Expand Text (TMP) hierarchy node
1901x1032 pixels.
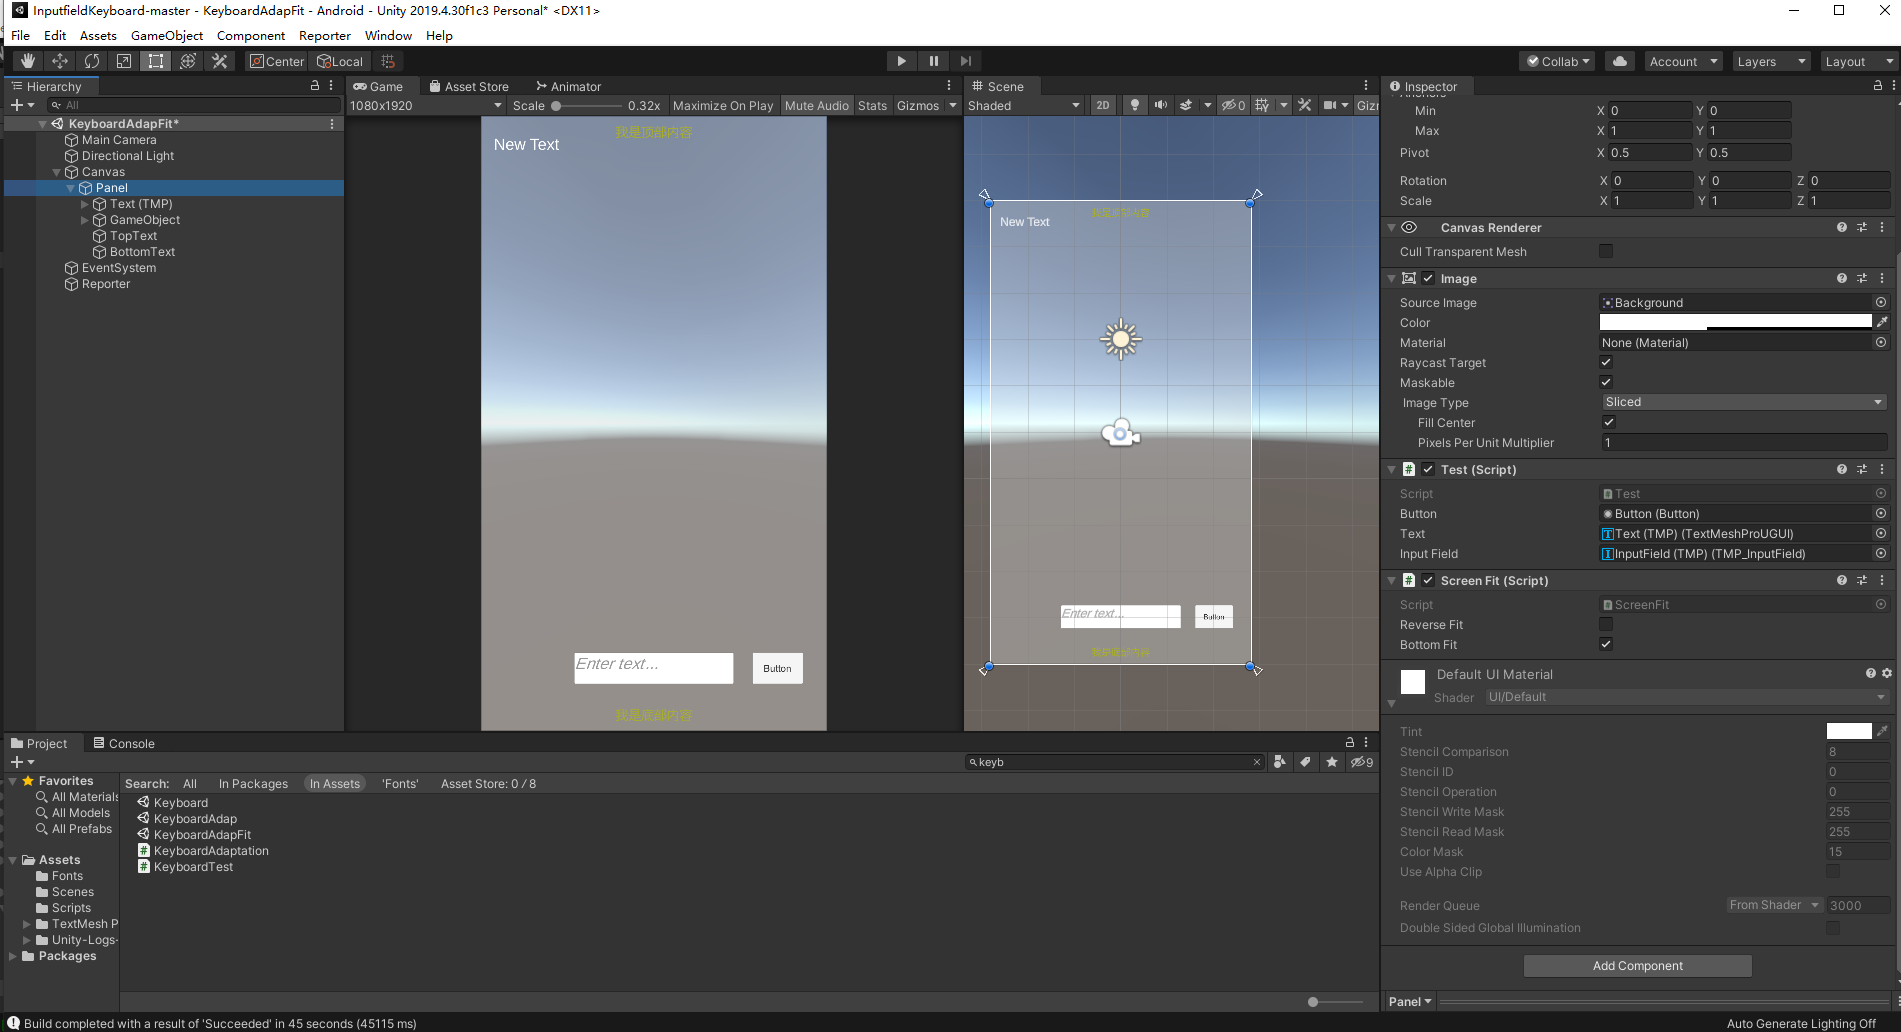pyautogui.click(x=85, y=204)
